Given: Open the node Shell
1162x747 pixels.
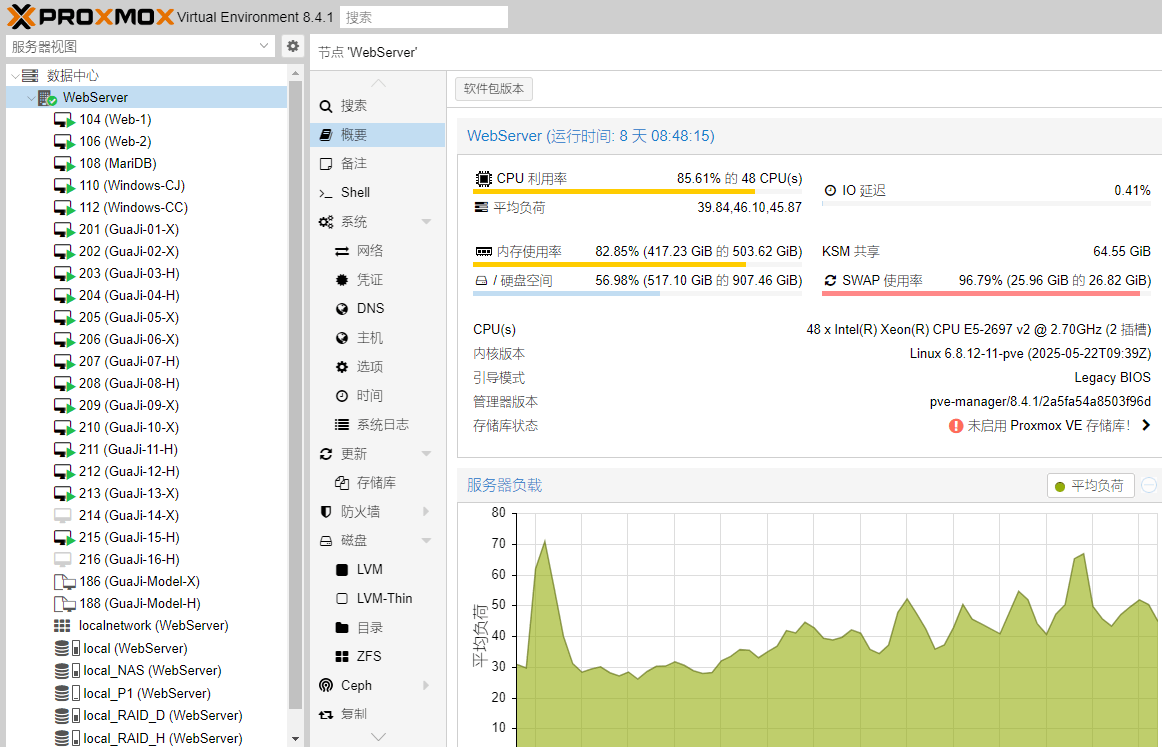Looking at the screenshot, I should pyautogui.click(x=377, y=193).
